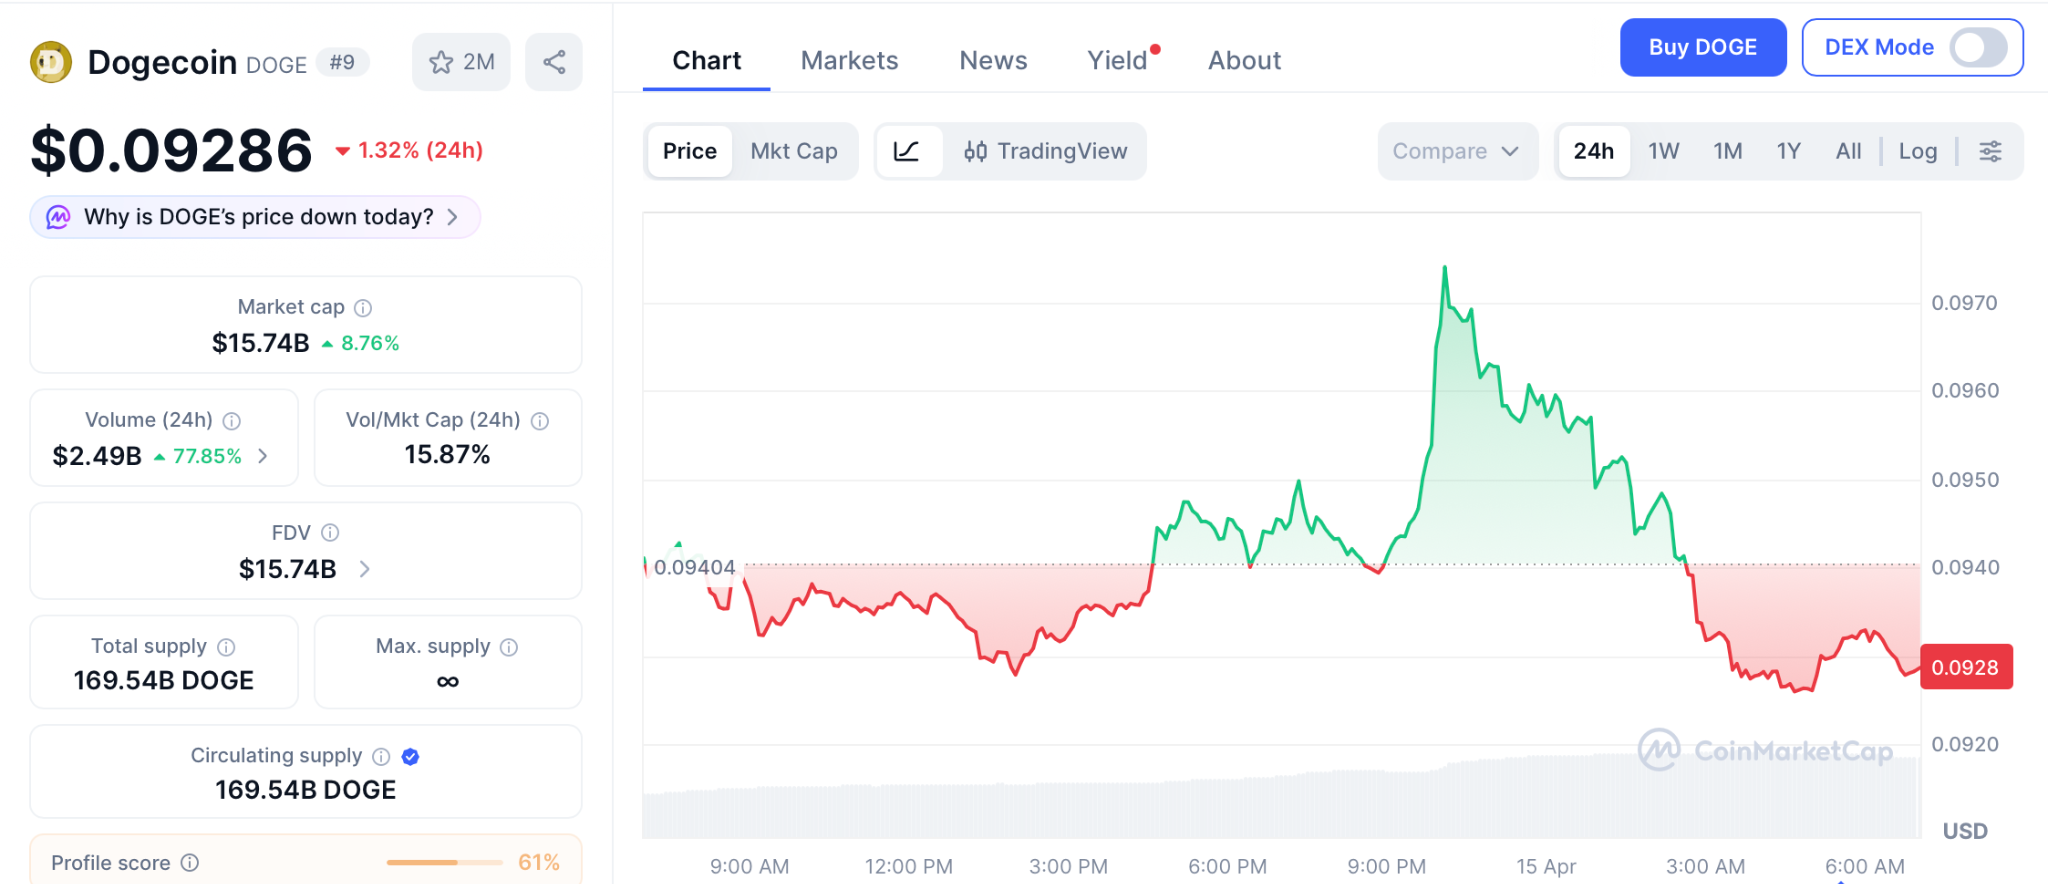
Task: Switch to the Markets tab
Action: 849,61
